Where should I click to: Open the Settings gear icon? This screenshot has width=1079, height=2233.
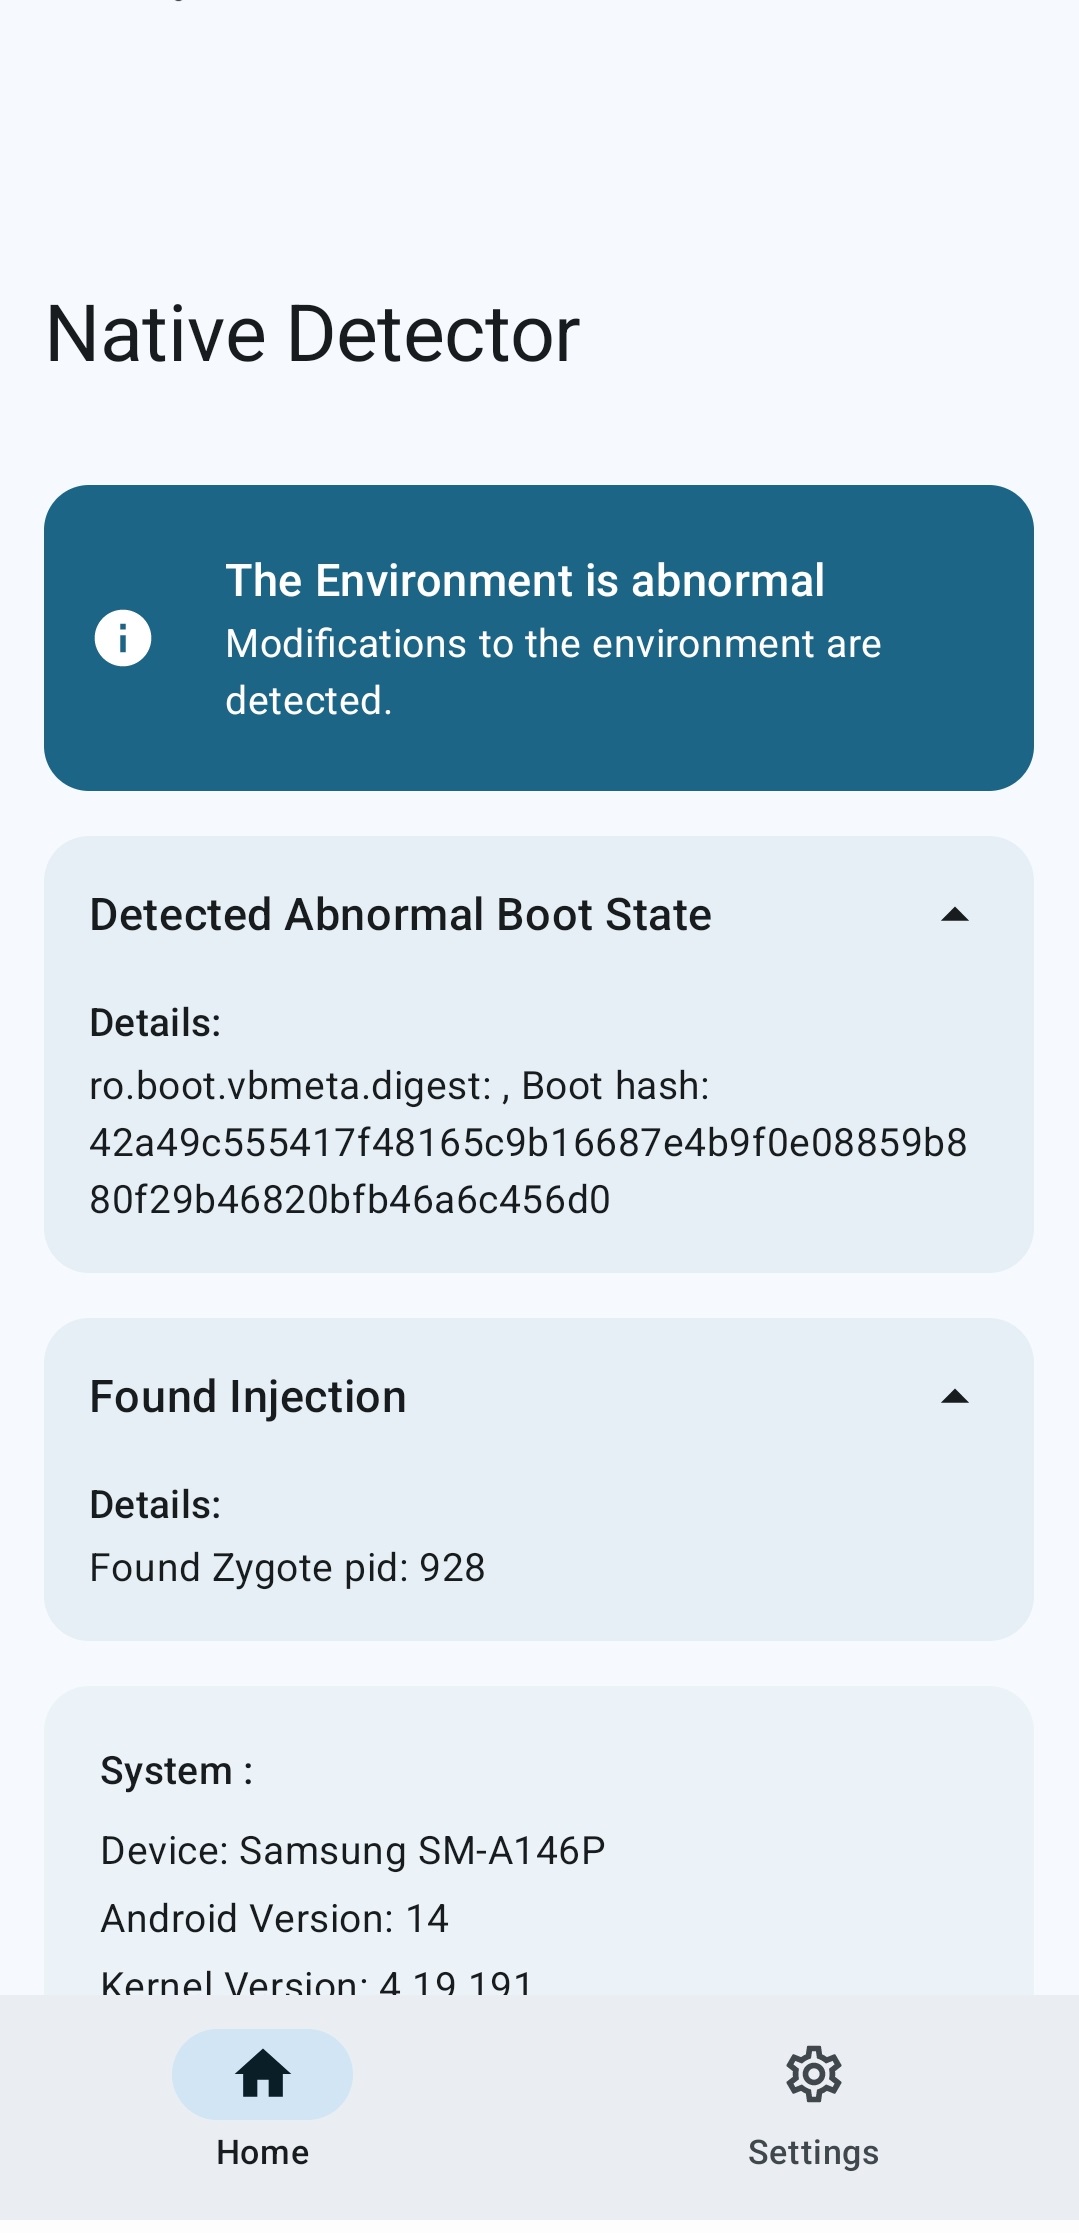(814, 2073)
